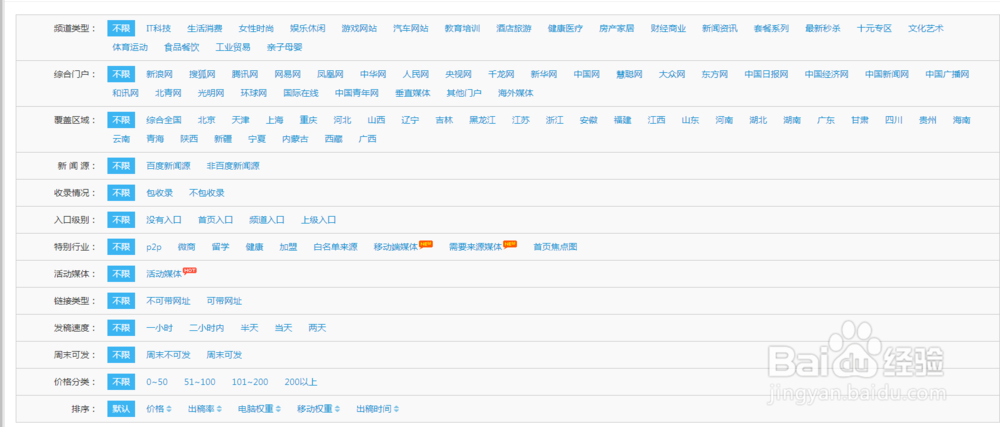
Task: Set coverage region to 上海
Action: 275,120
